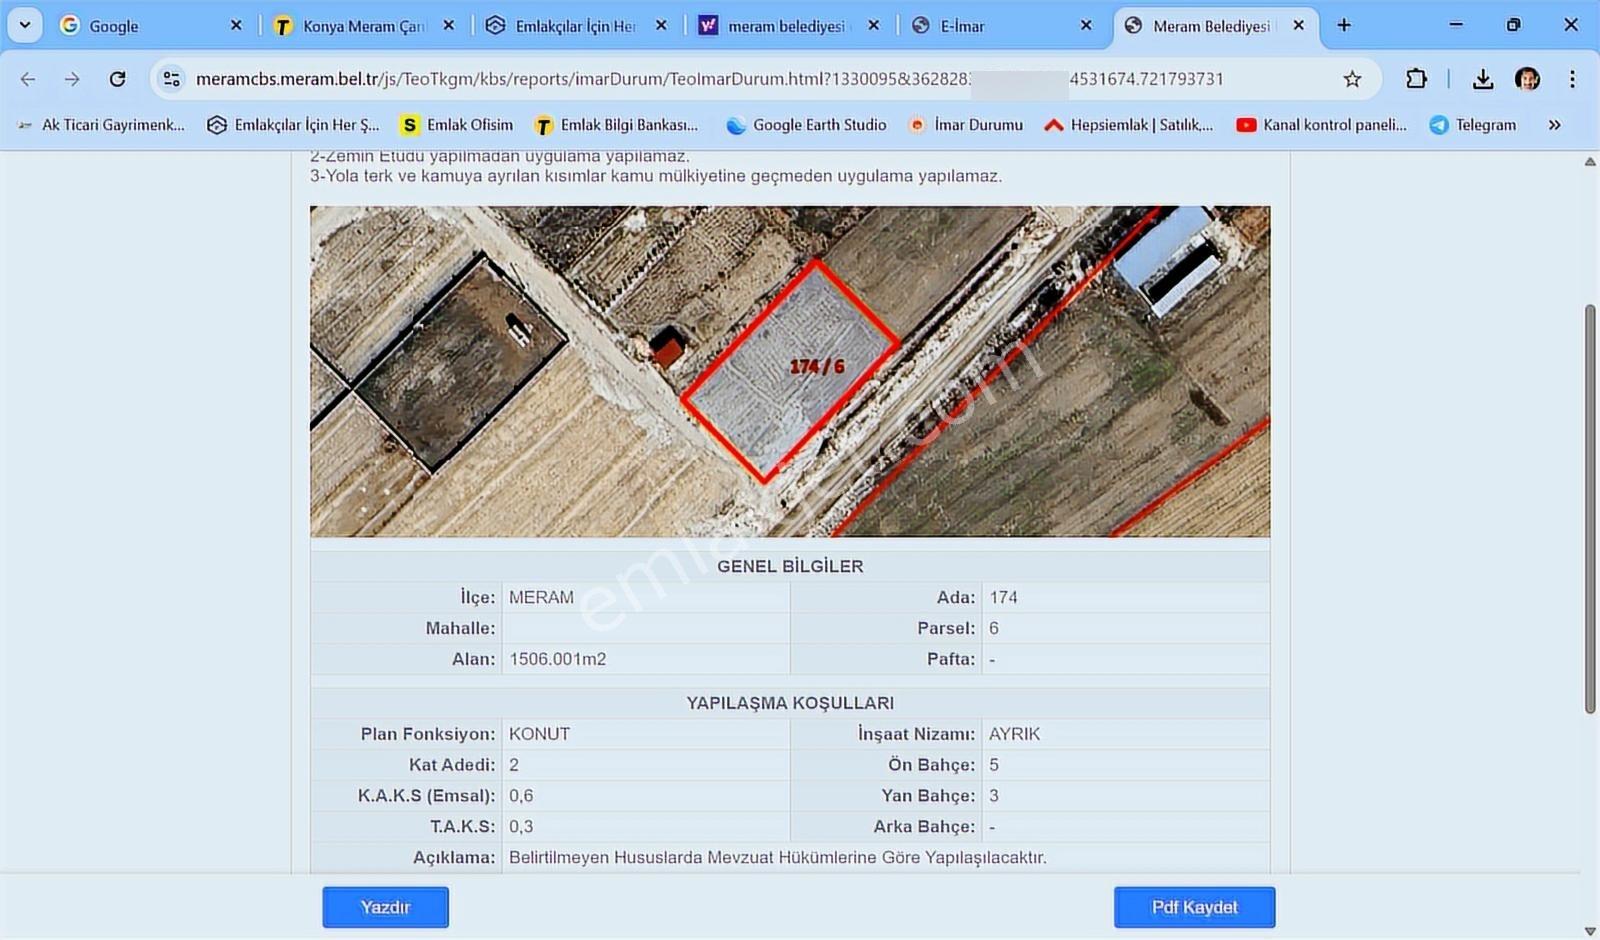Close the Emlakçılar İçin Her tab

[661, 26]
